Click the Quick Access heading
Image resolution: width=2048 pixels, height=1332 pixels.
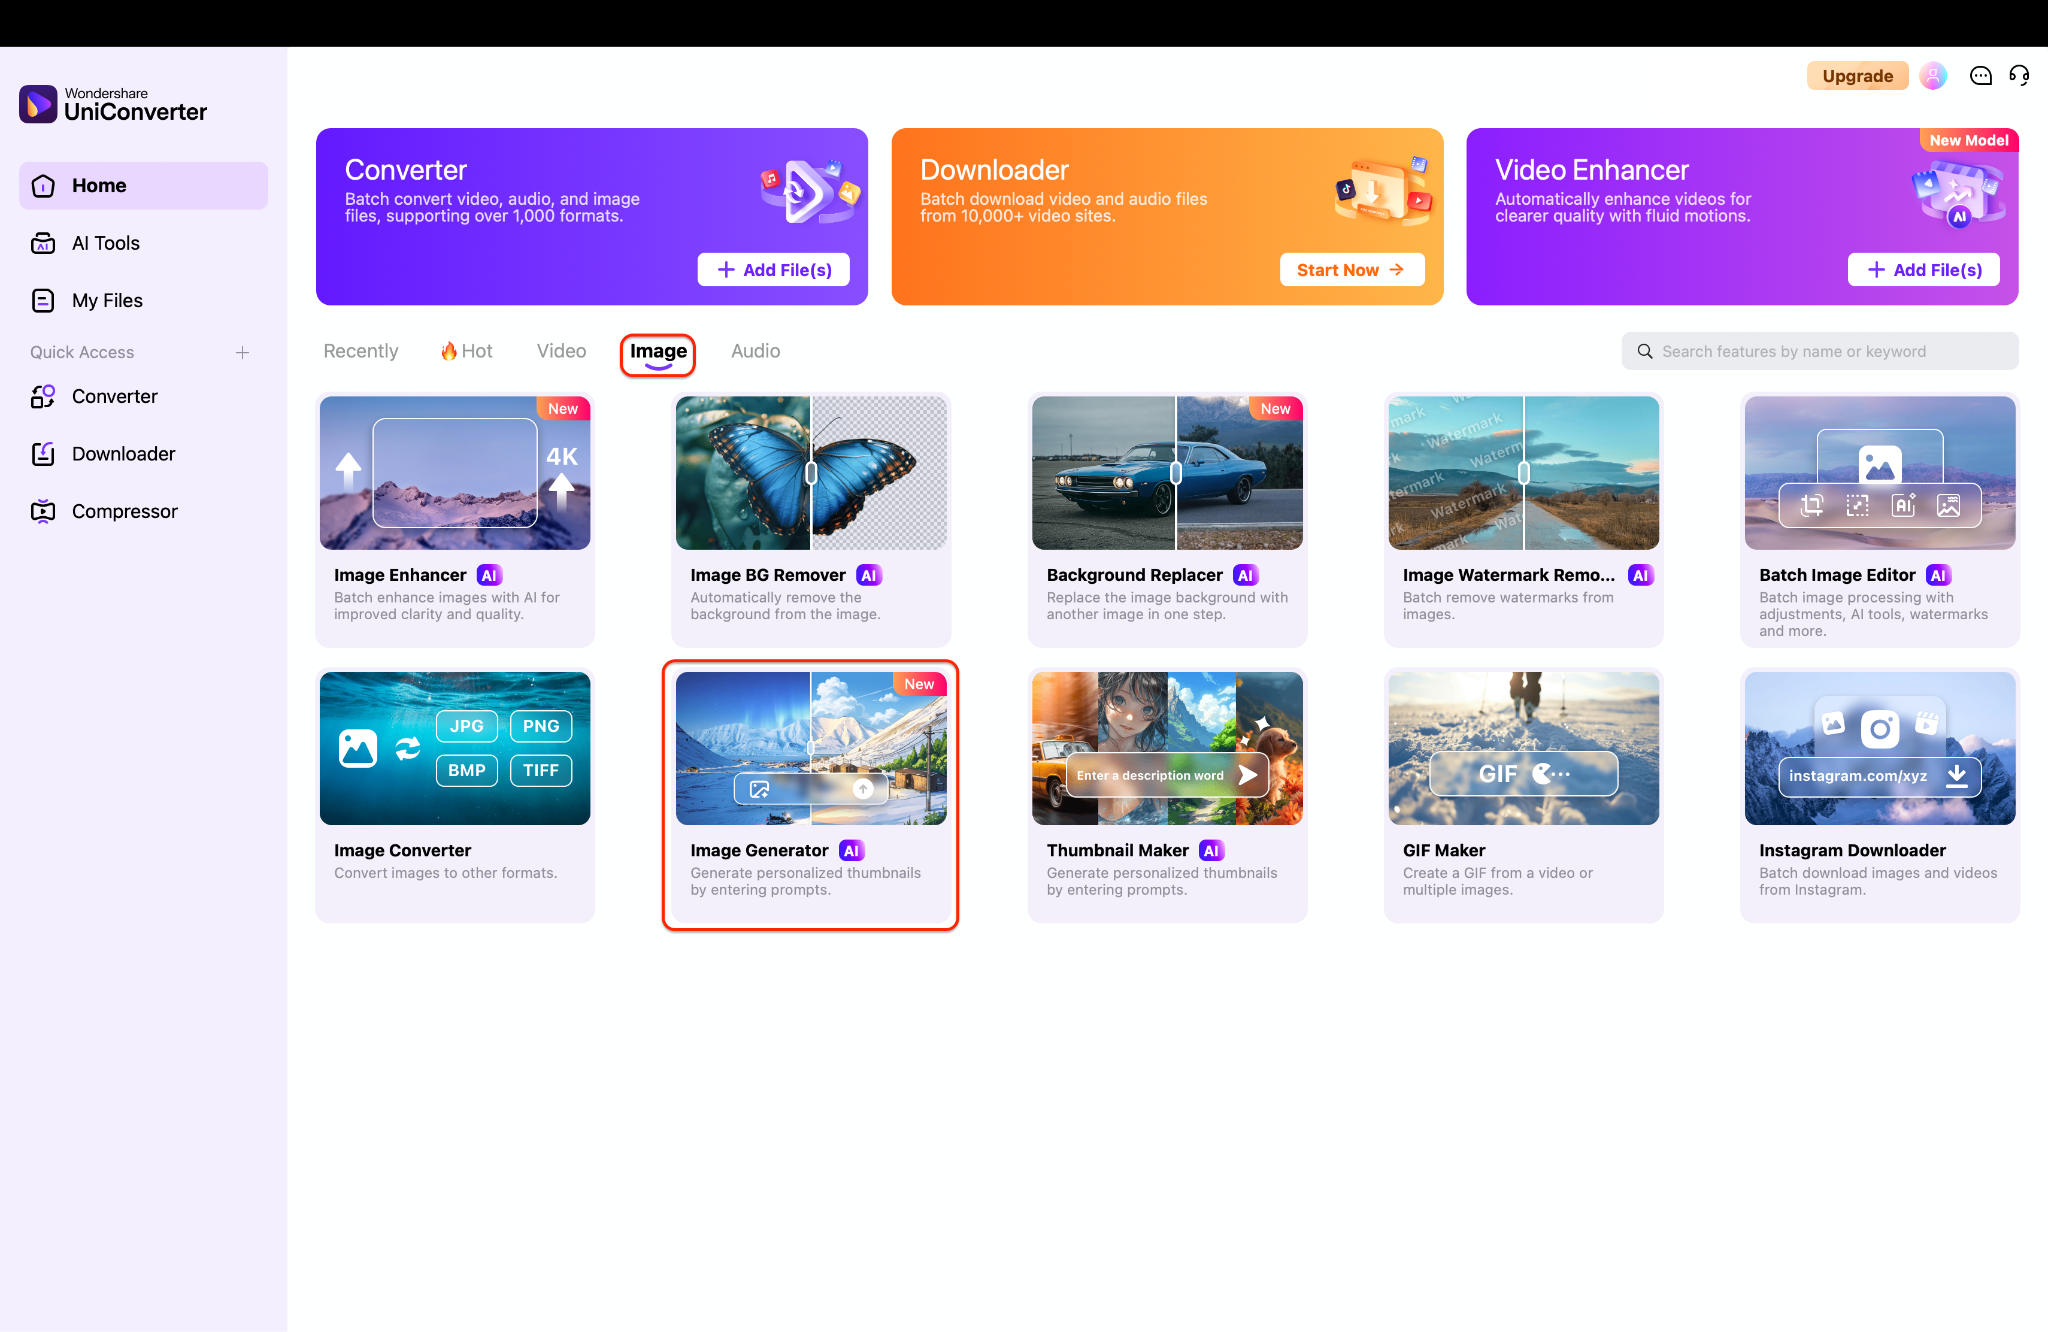coord(82,352)
